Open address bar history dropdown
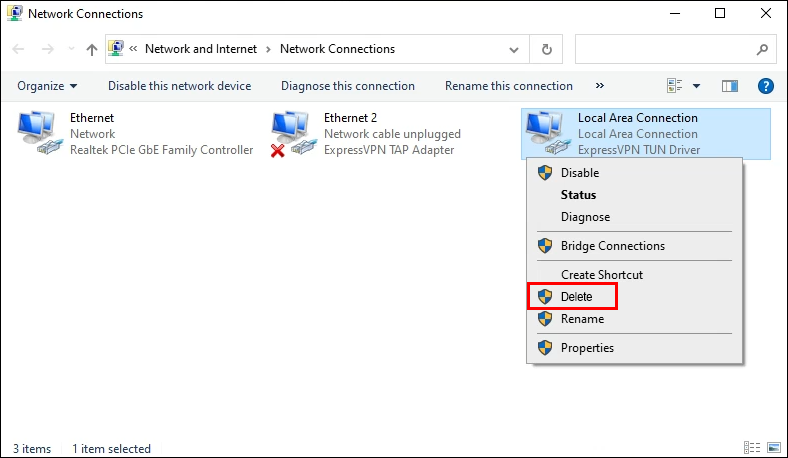The height and width of the screenshot is (458, 788). coord(517,49)
